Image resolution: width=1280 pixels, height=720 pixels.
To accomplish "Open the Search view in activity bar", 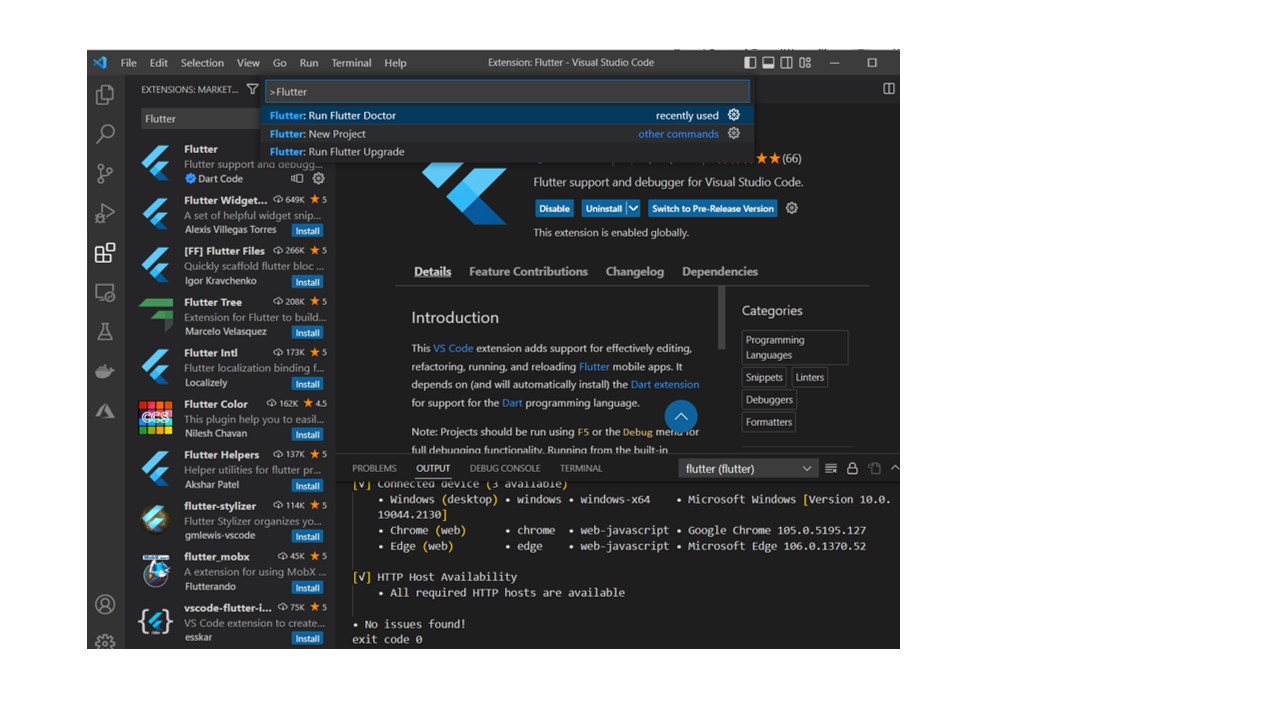I will [x=105, y=134].
